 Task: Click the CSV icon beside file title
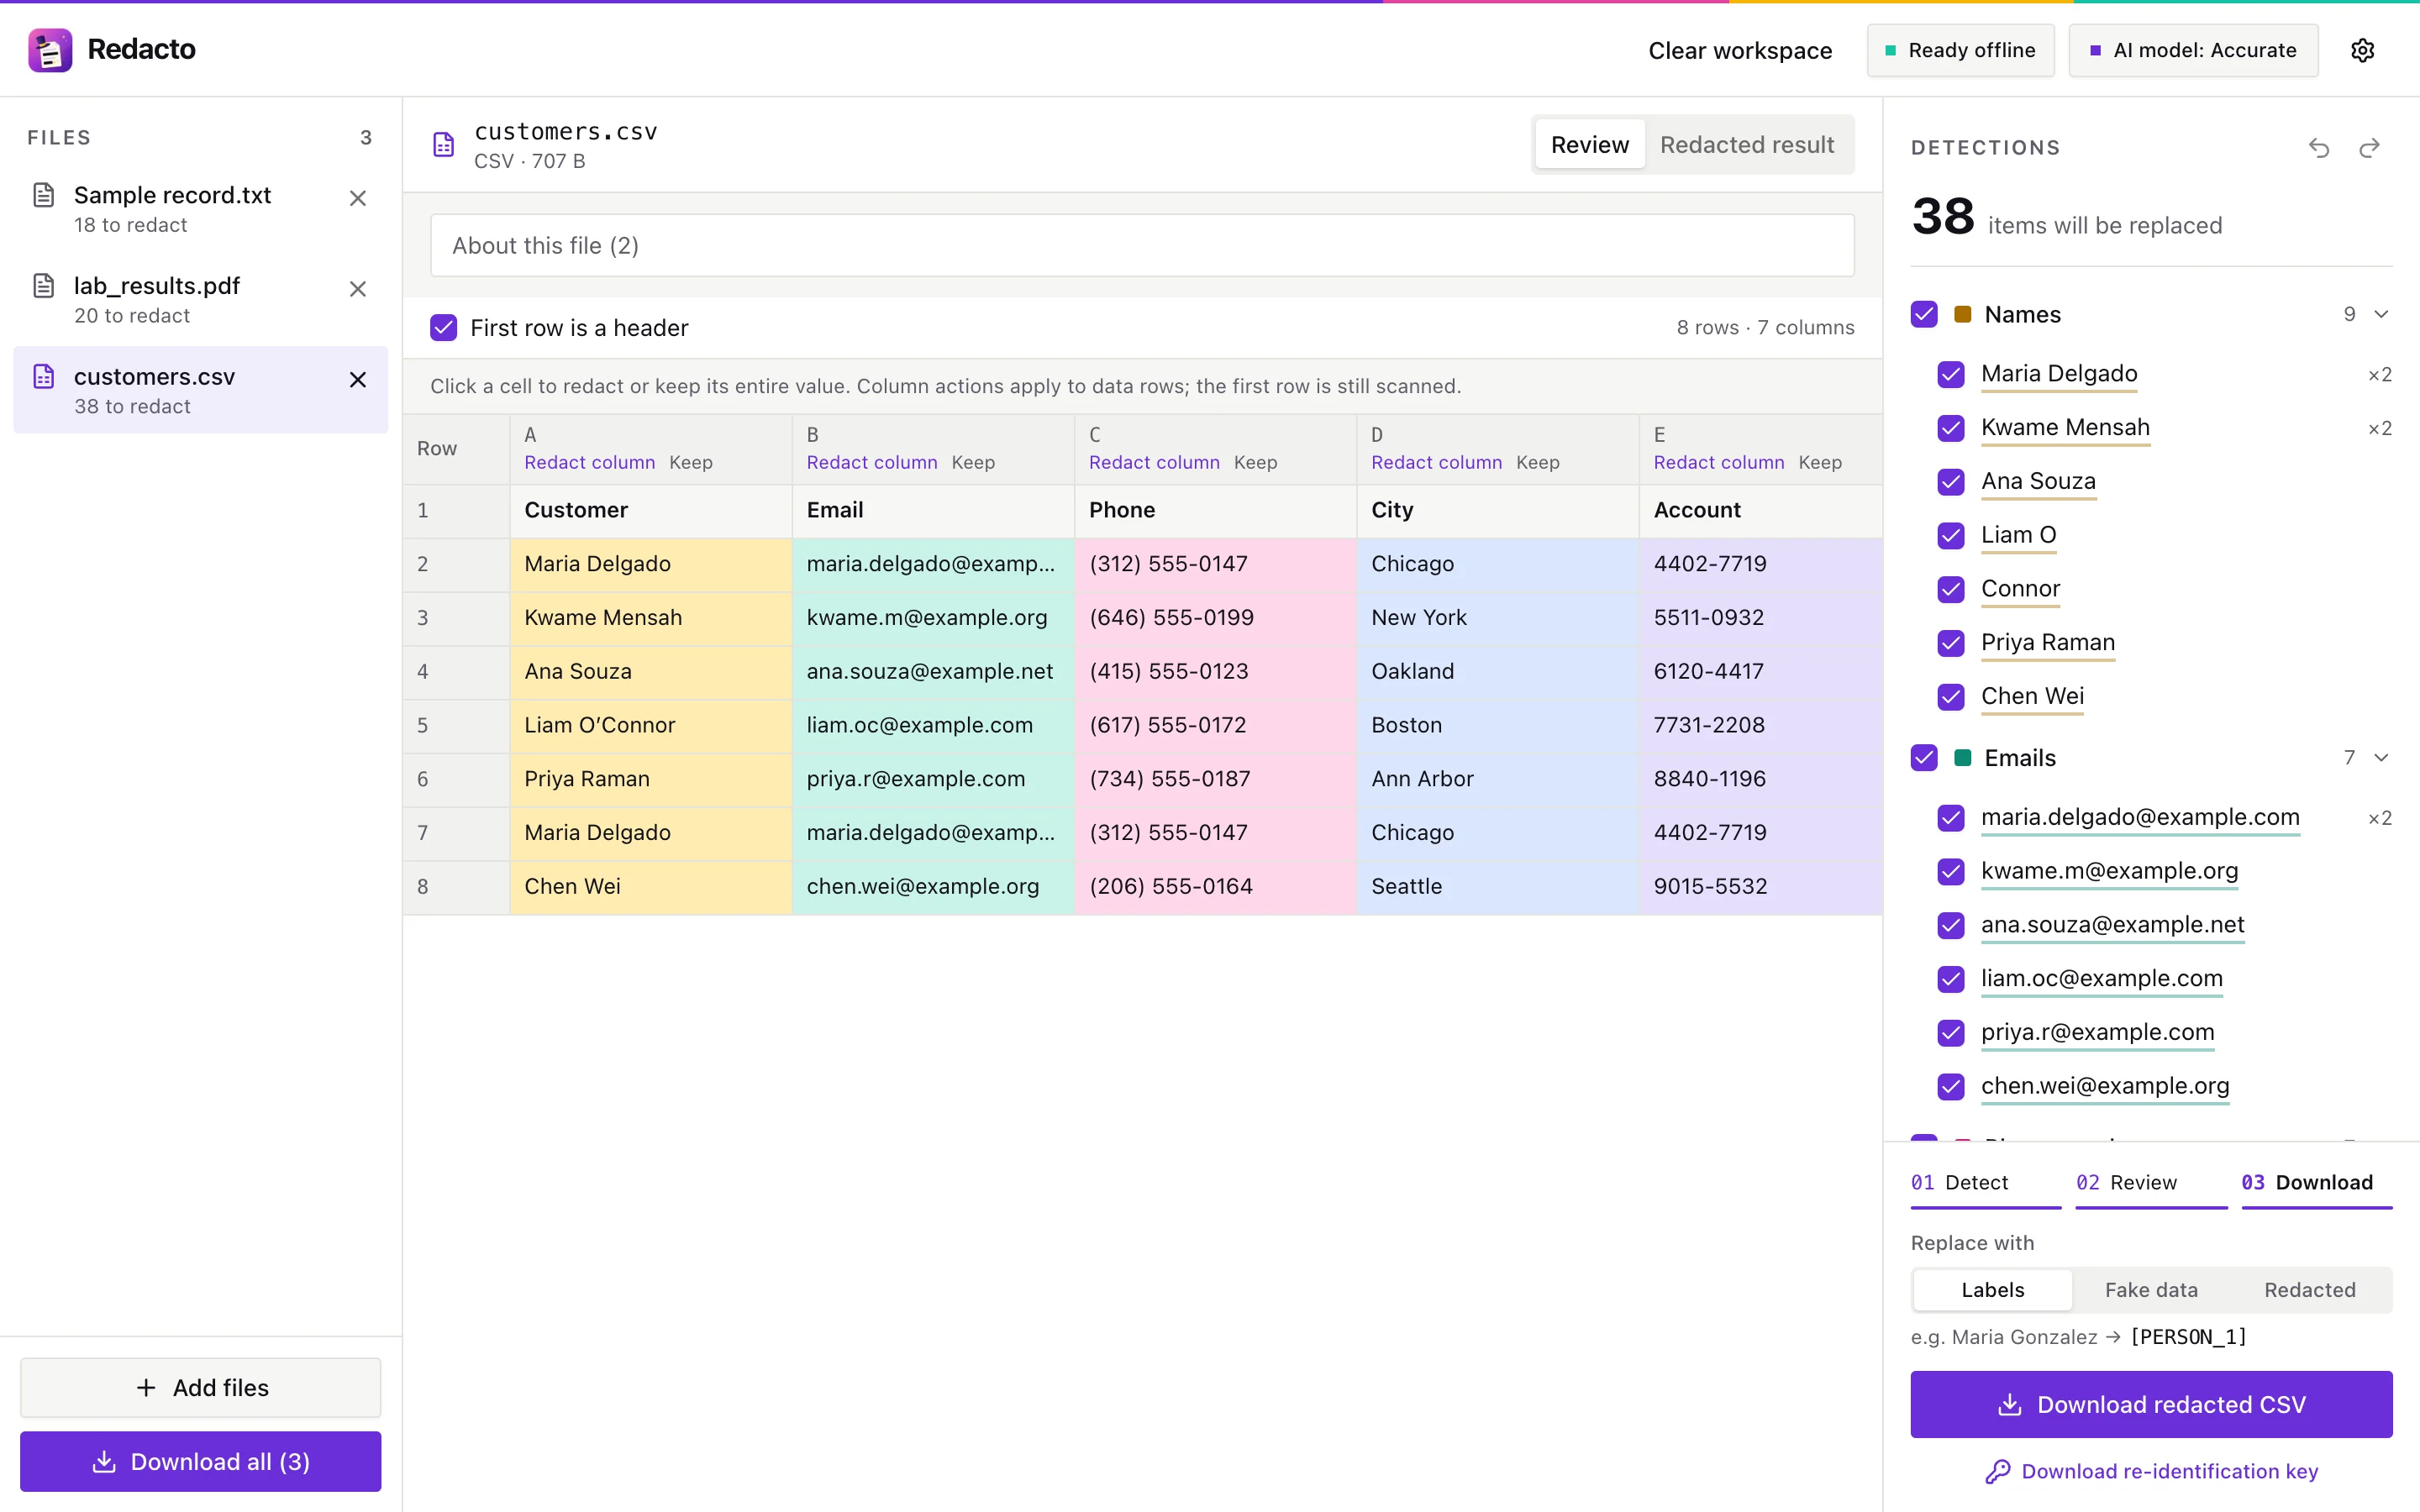tap(443, 145)
